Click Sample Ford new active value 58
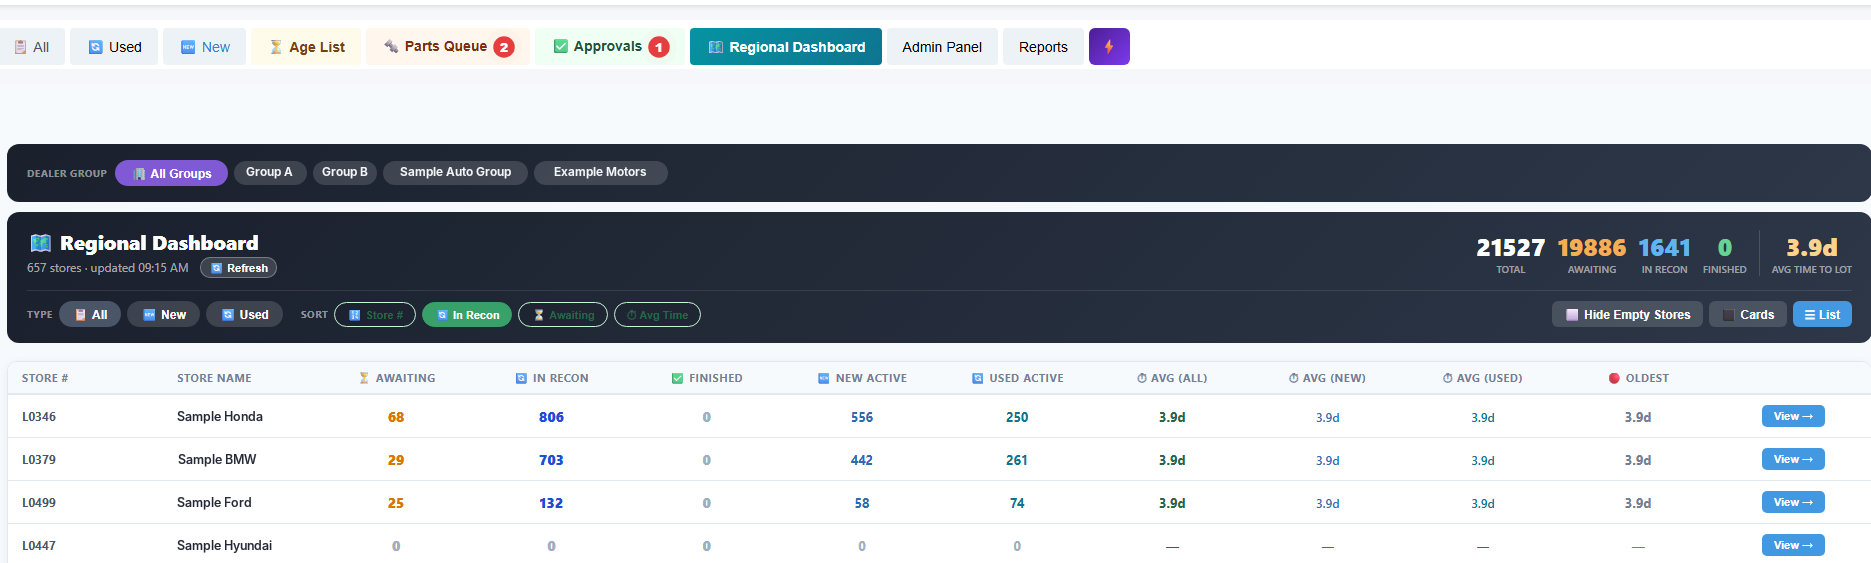This screenshot has width=1871, height=563. coord(862,503)
